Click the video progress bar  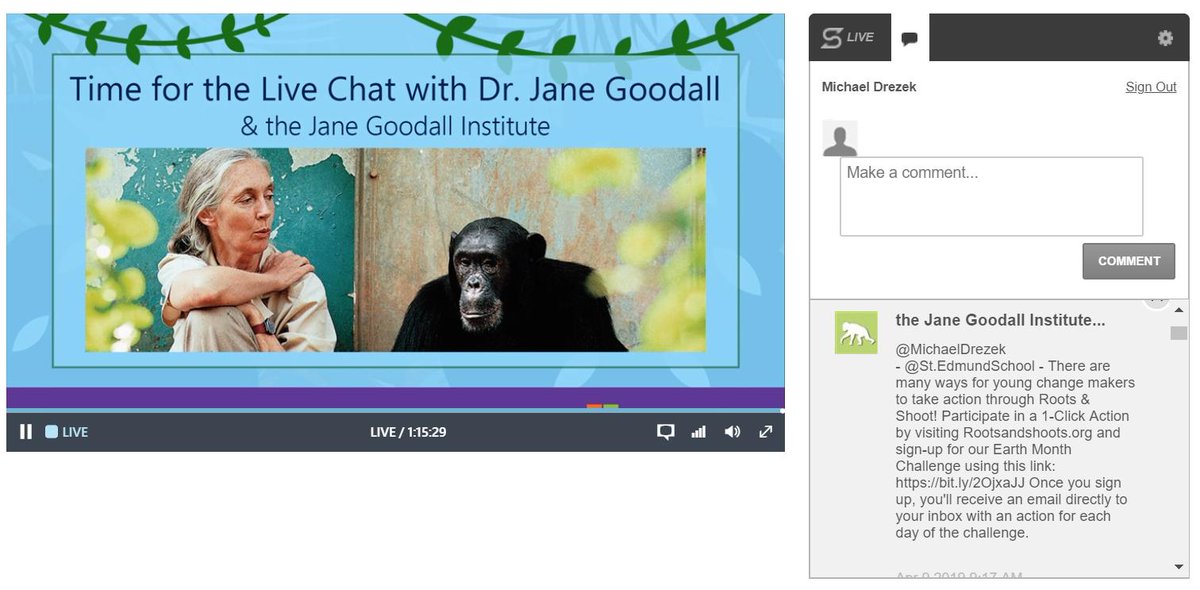click(395, 410)
